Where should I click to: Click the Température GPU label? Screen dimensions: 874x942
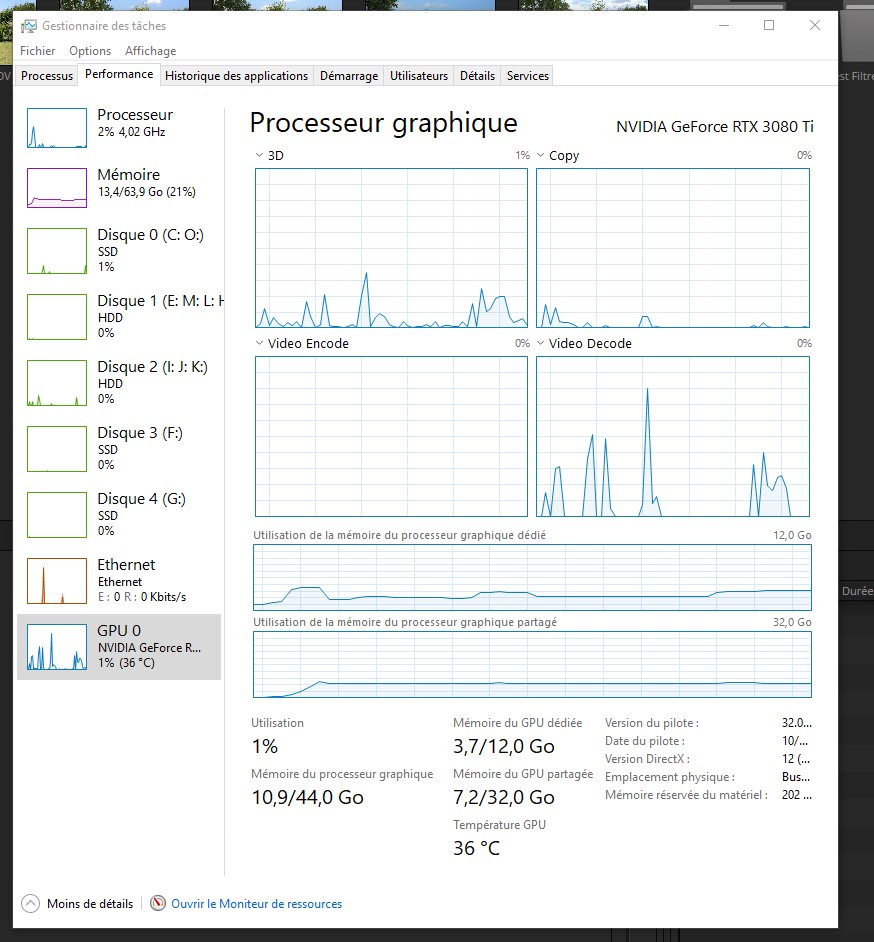point(499,825)
